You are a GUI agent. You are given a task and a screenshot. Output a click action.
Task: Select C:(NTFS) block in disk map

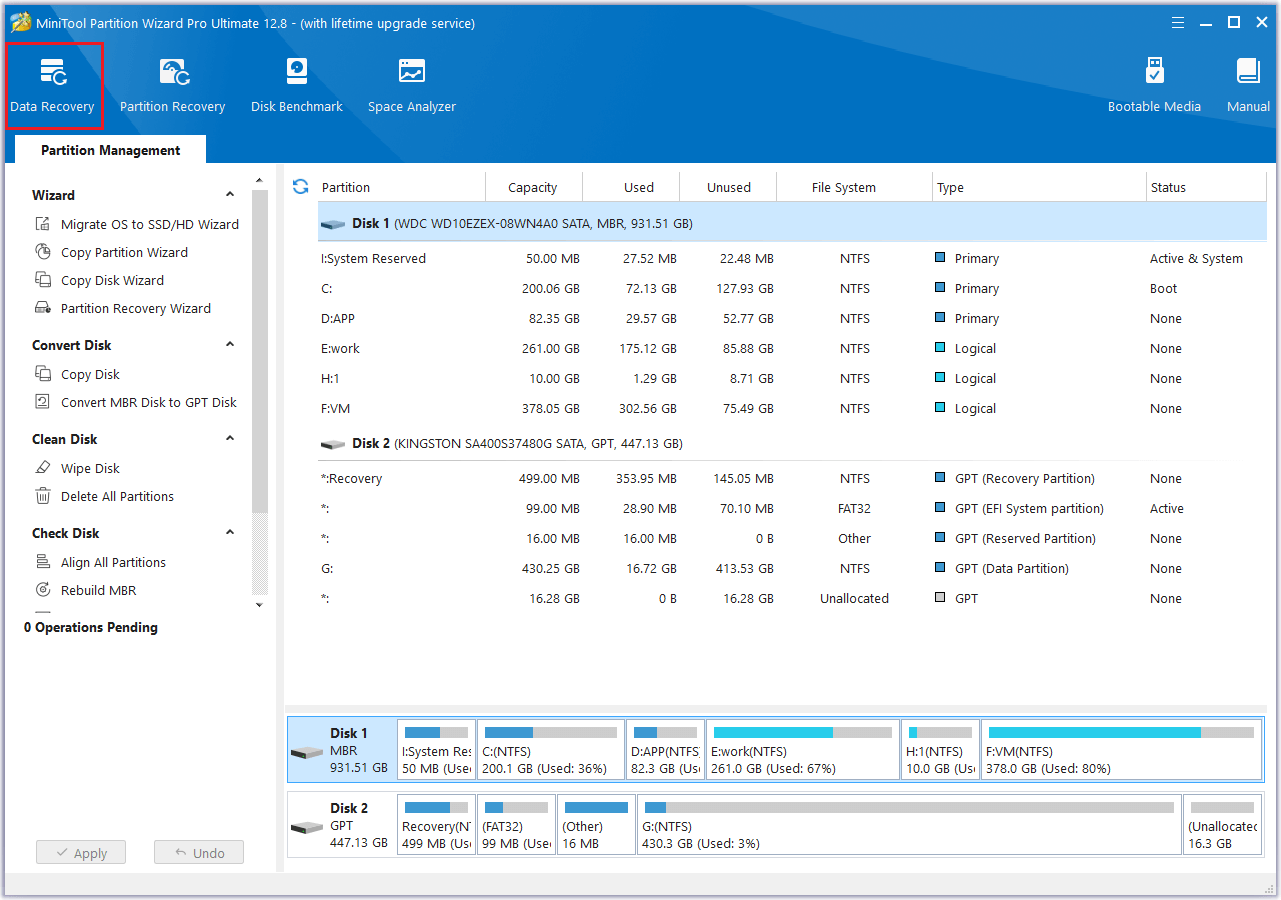point(551,750)
